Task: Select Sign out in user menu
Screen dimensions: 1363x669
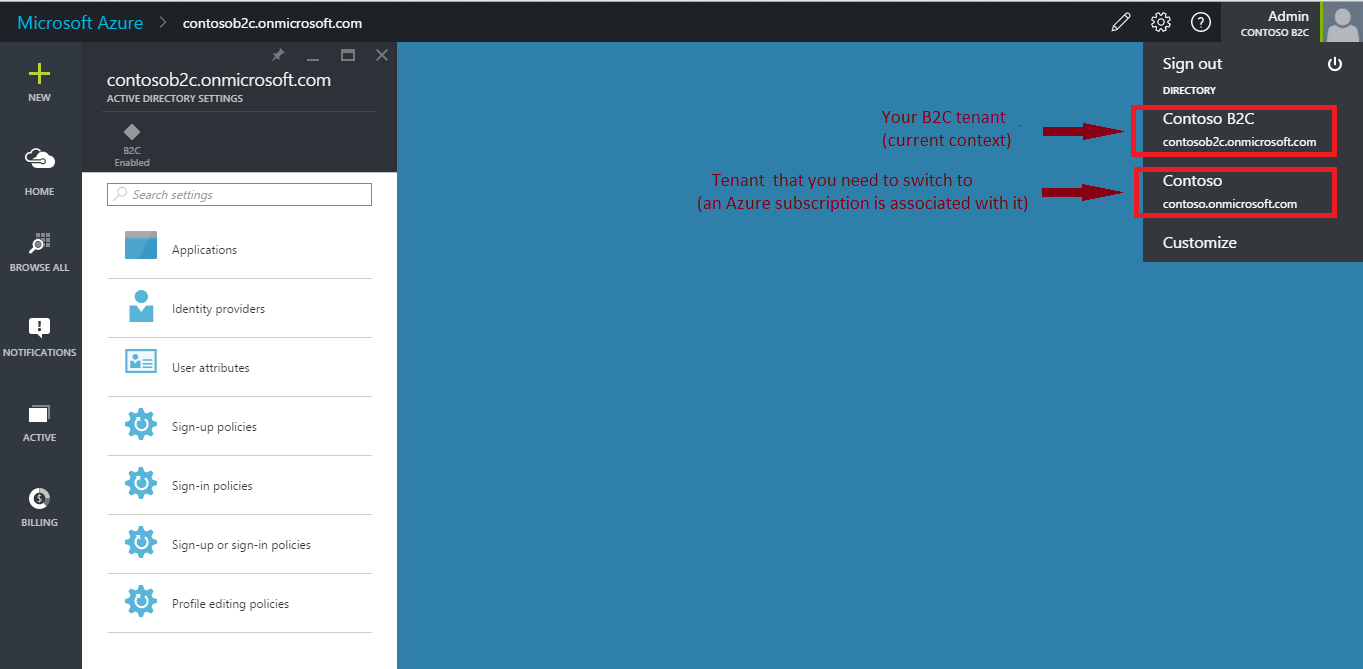Action: [1192, 64]
